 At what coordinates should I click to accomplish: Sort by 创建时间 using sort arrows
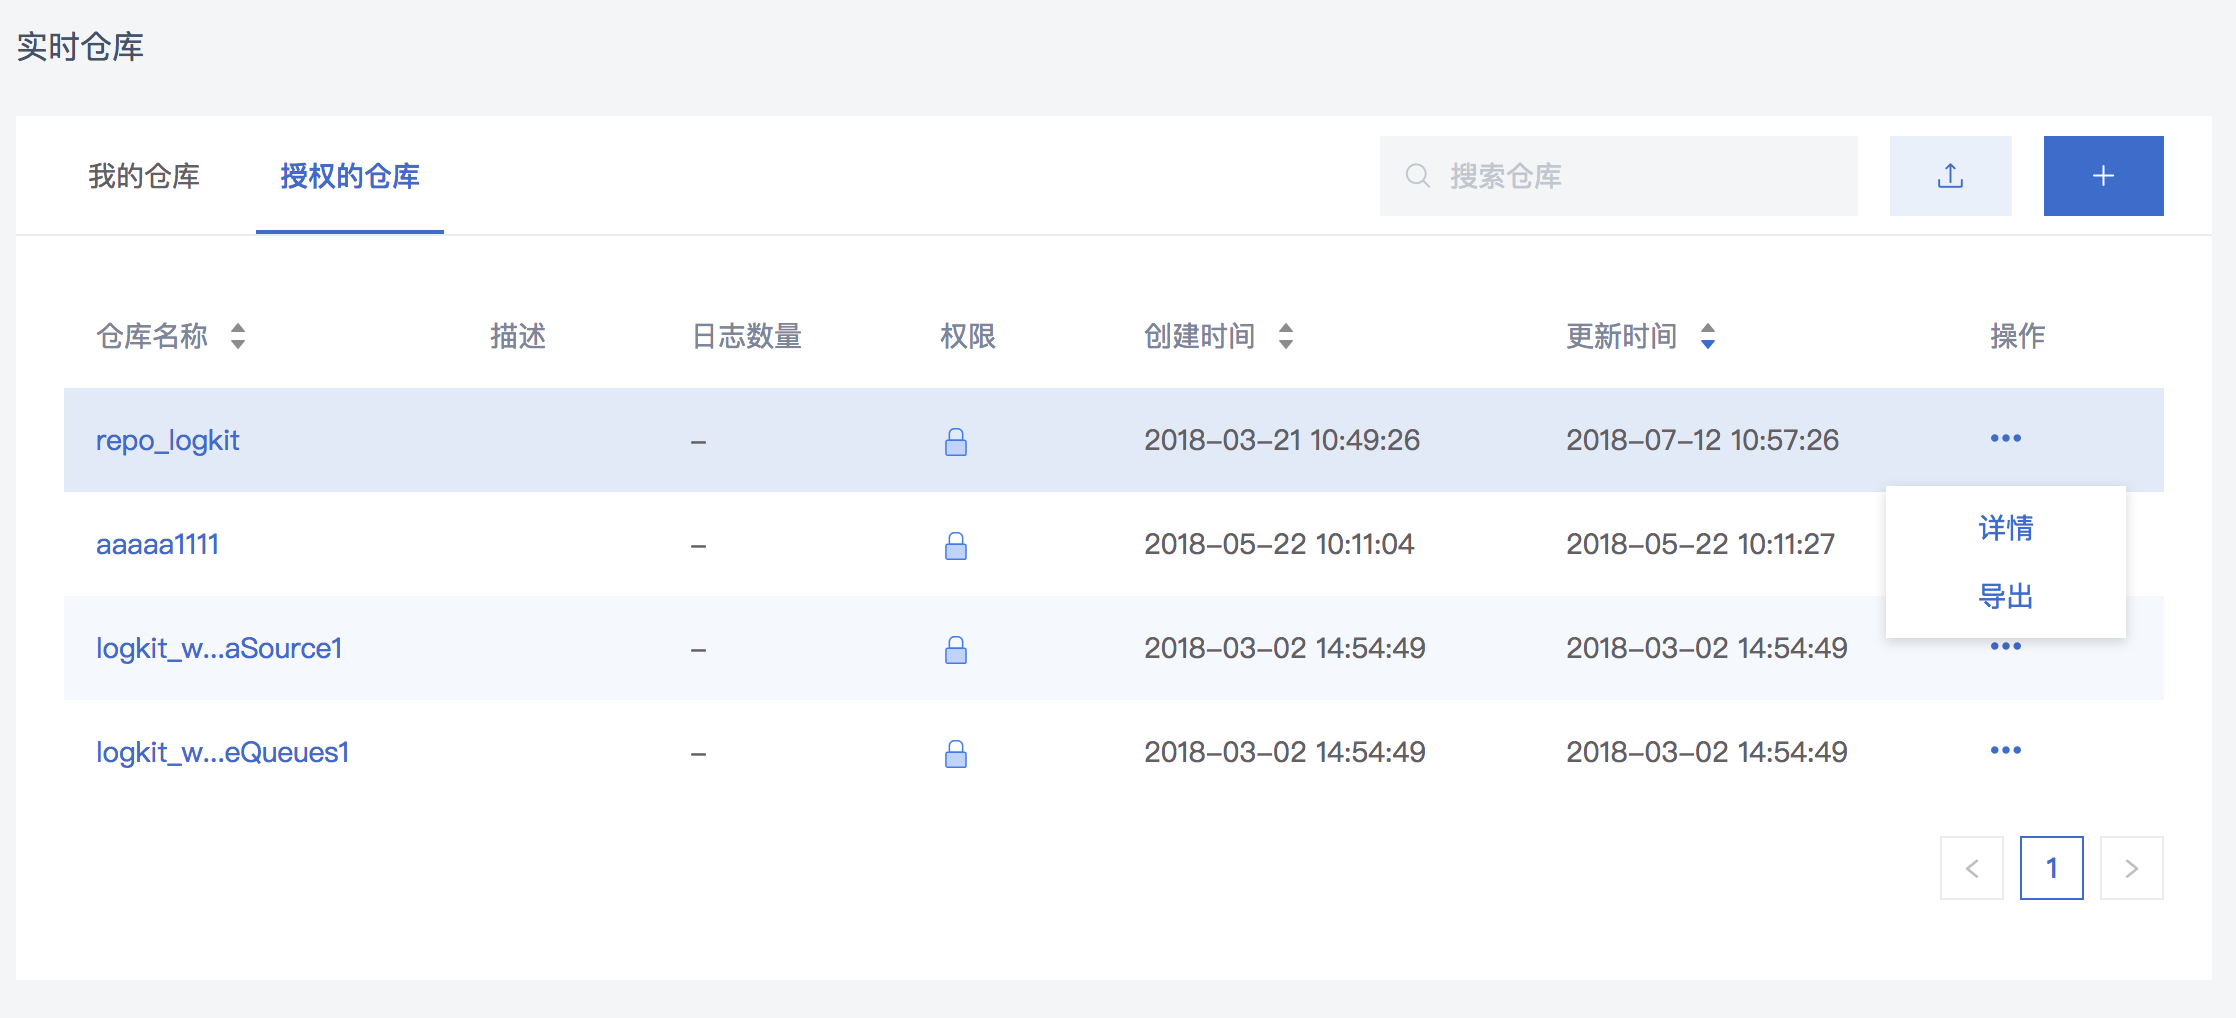1285,336
